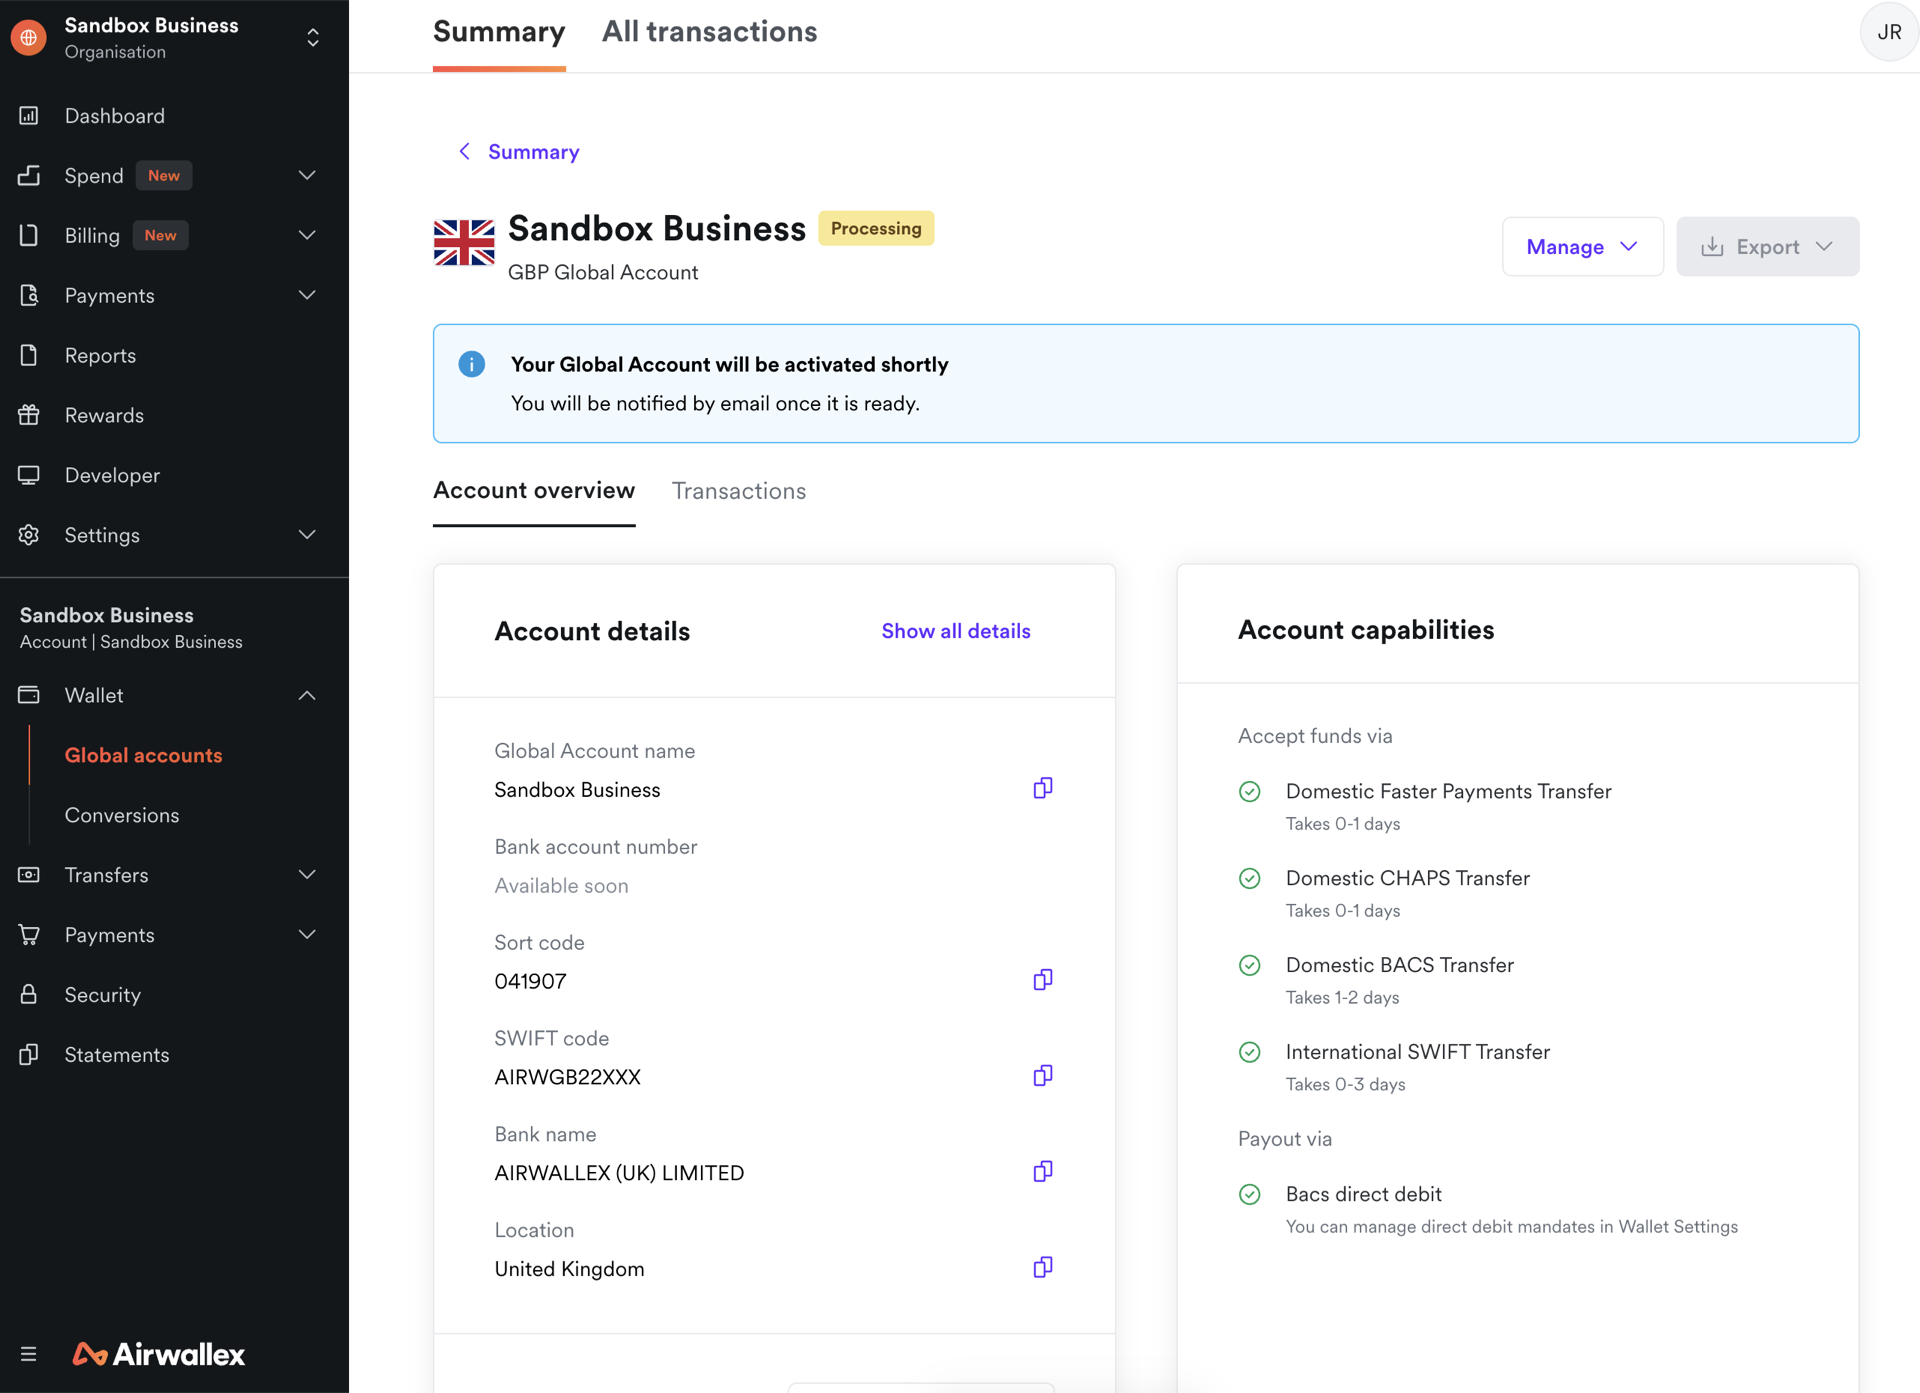Click the UK flag account icon
The image size is (1920, 1393).
click(x=464, y=243)
